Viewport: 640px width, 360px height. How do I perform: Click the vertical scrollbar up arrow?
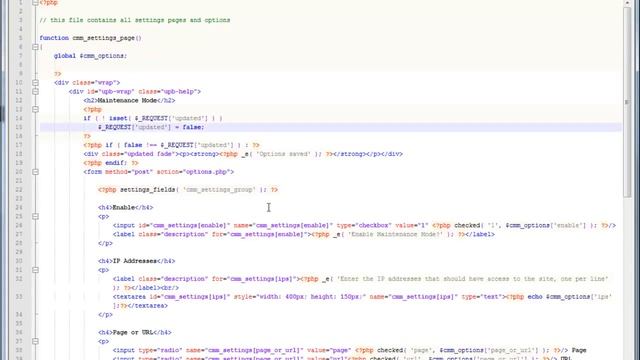[627, 3]
